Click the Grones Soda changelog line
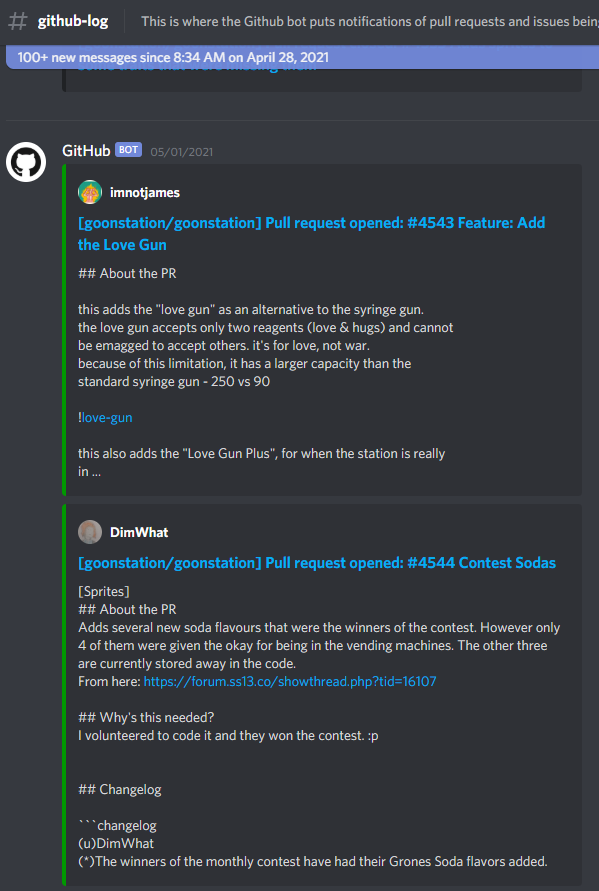 pos(313,861)
